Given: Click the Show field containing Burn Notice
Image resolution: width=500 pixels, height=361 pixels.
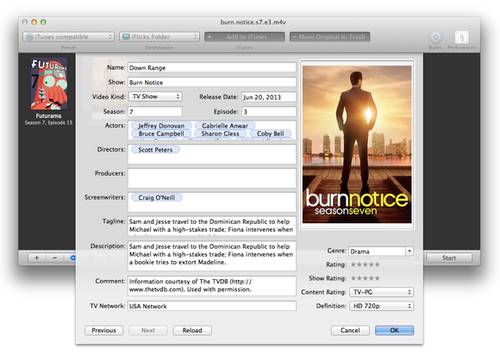Looking at the screenshot, I should point(212,82).
